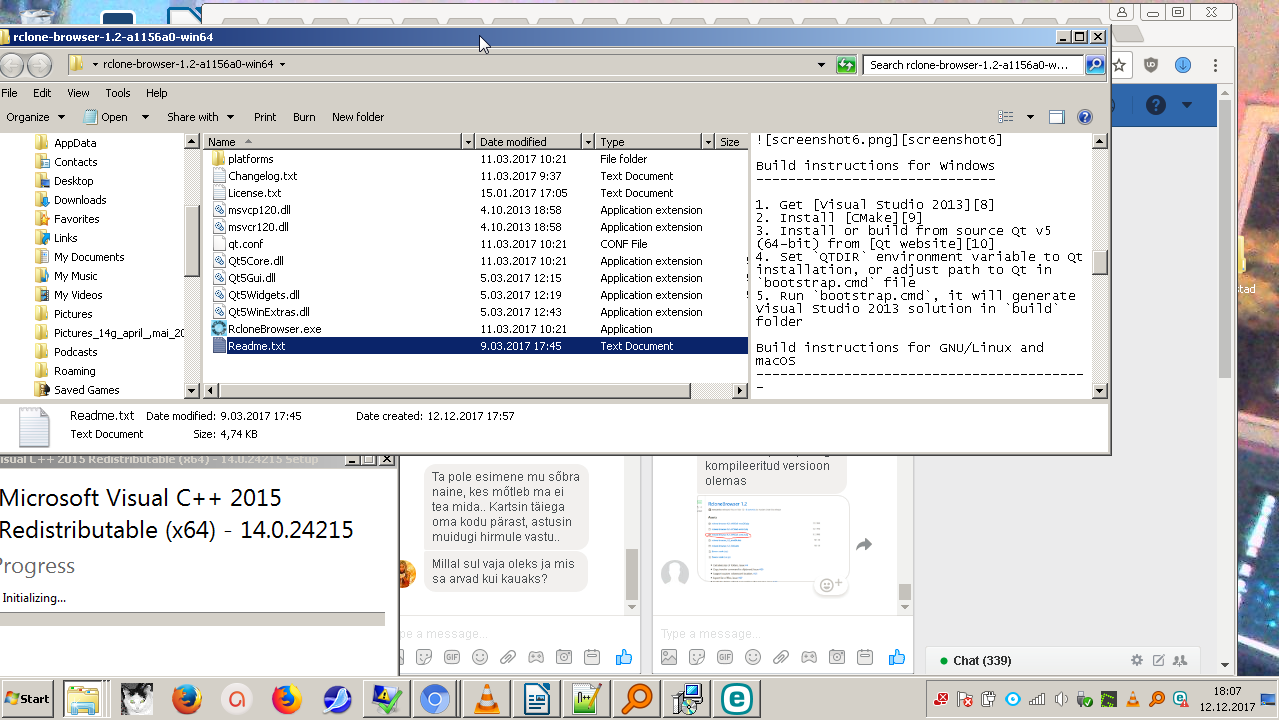Open the emoji picker in the right chat

point(752,657)
